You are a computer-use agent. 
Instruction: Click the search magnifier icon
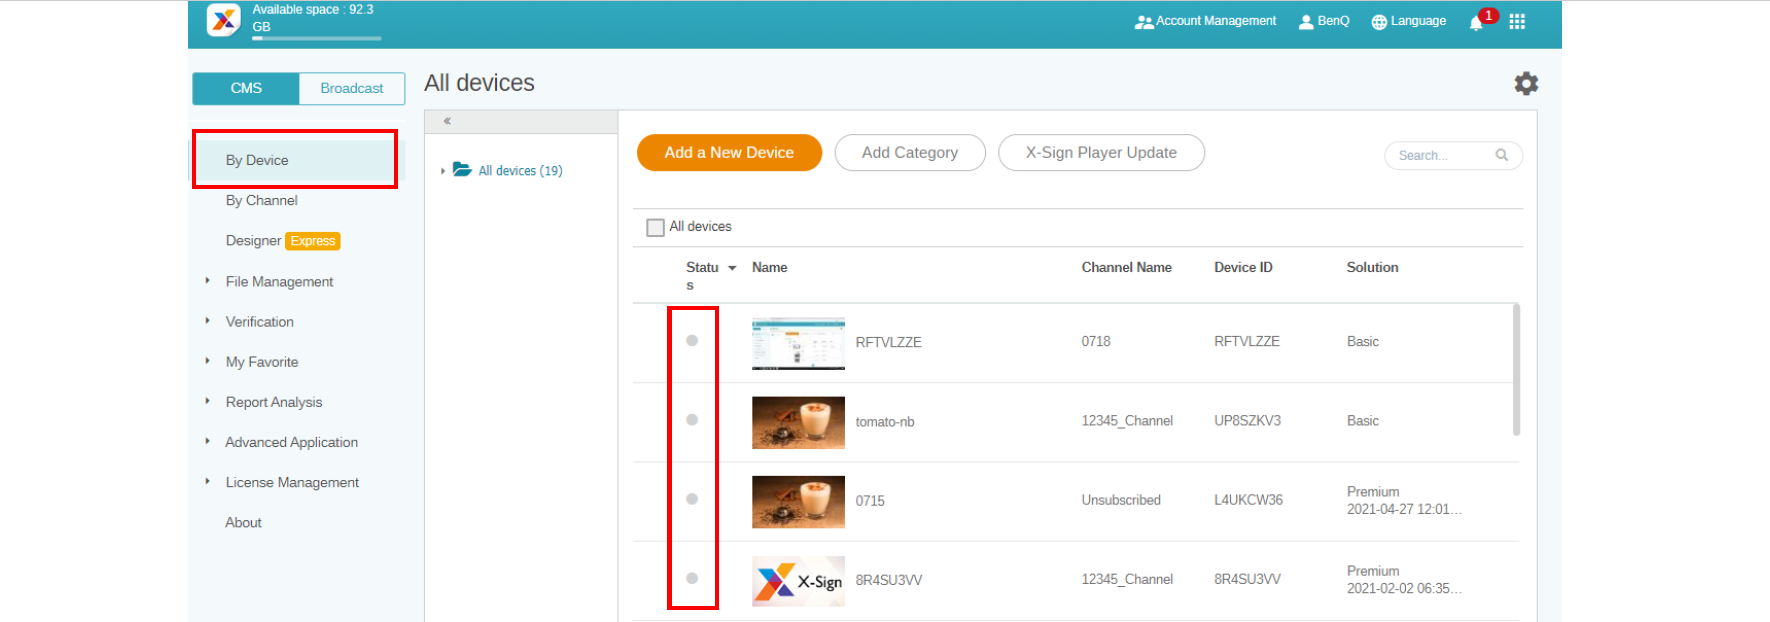[1501, 155]
